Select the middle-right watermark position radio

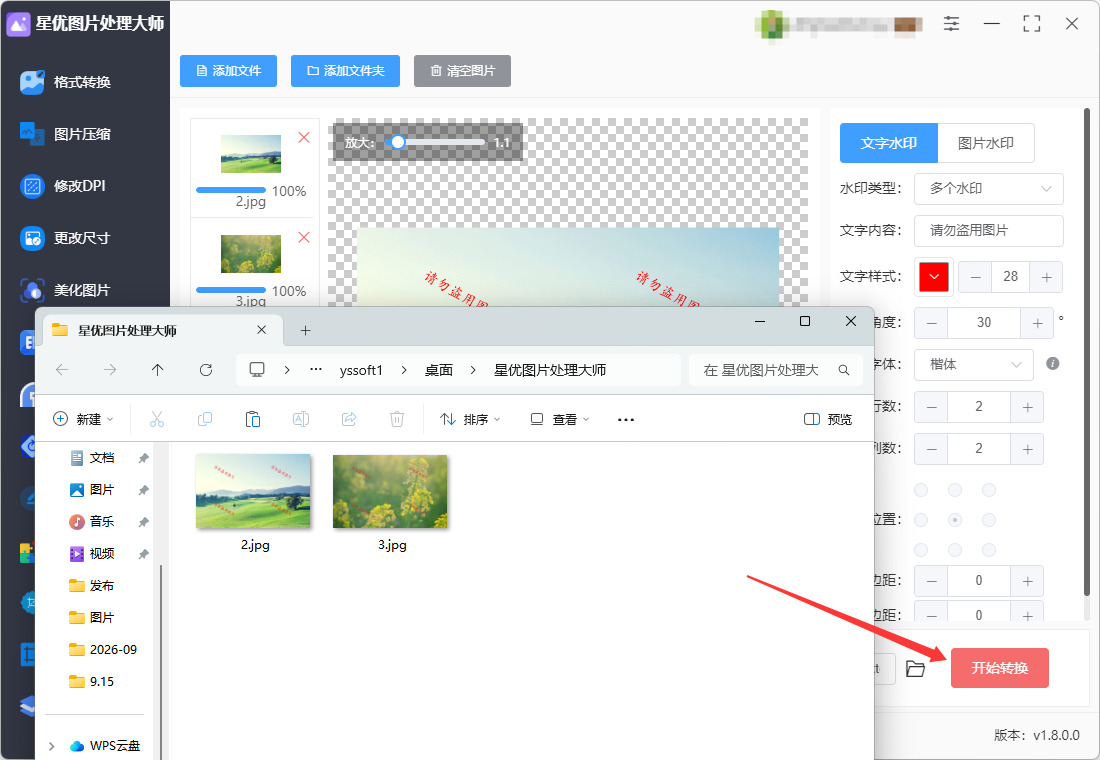(988, 520)
